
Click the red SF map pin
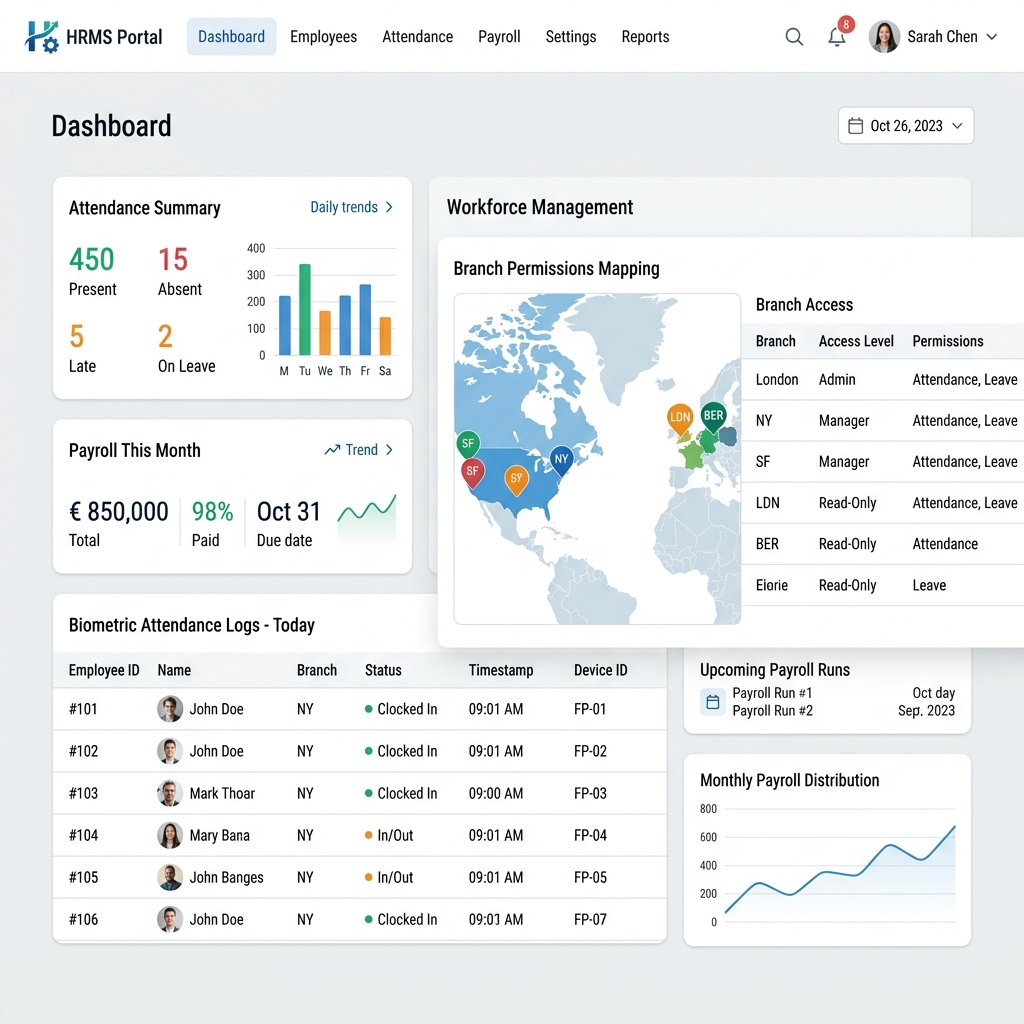[x=473, y=472]
